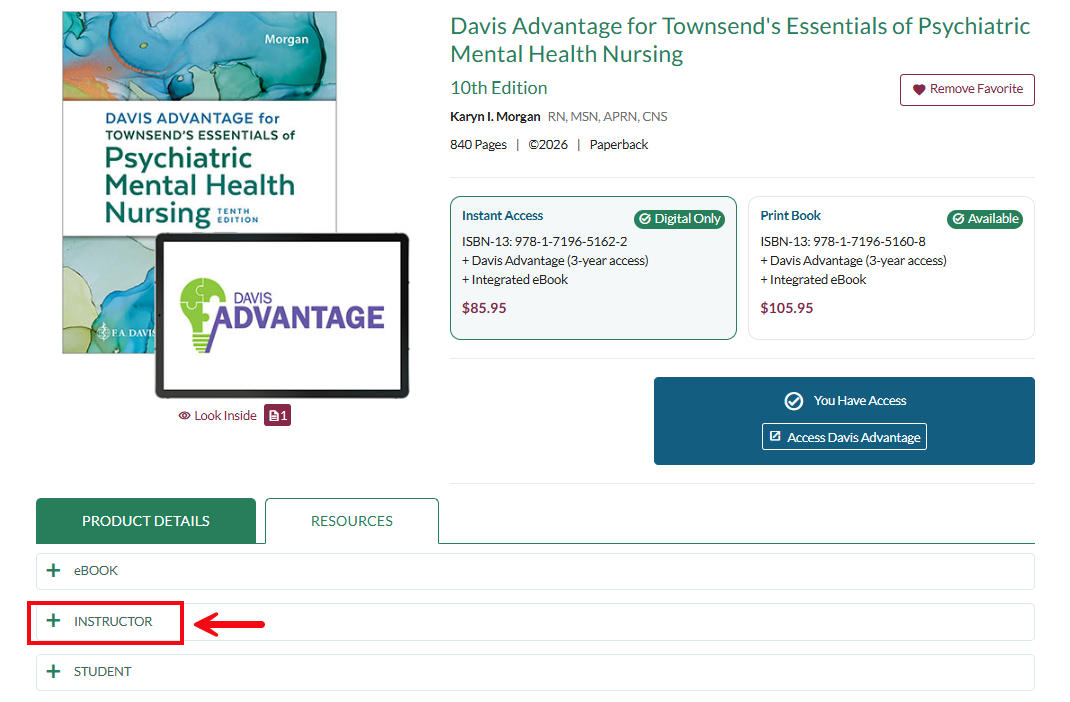Click the RN, MSN, APRN, CNS credentials
The height and width of the screenshot is (702, 1070).
pos(607,117)
